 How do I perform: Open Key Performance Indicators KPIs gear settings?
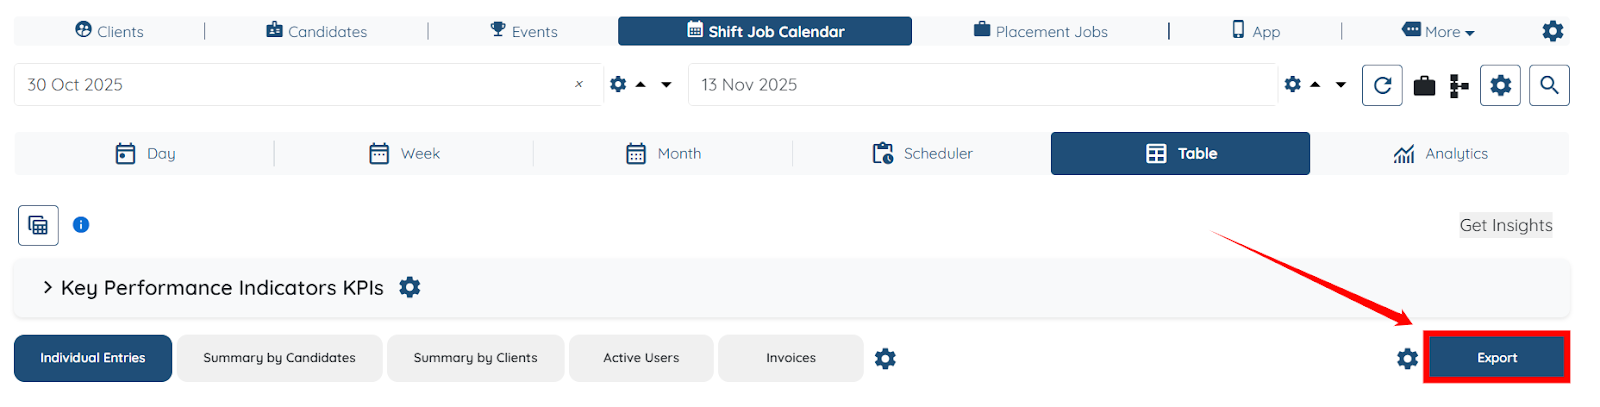pyautogui.click(x=410, y=288)
